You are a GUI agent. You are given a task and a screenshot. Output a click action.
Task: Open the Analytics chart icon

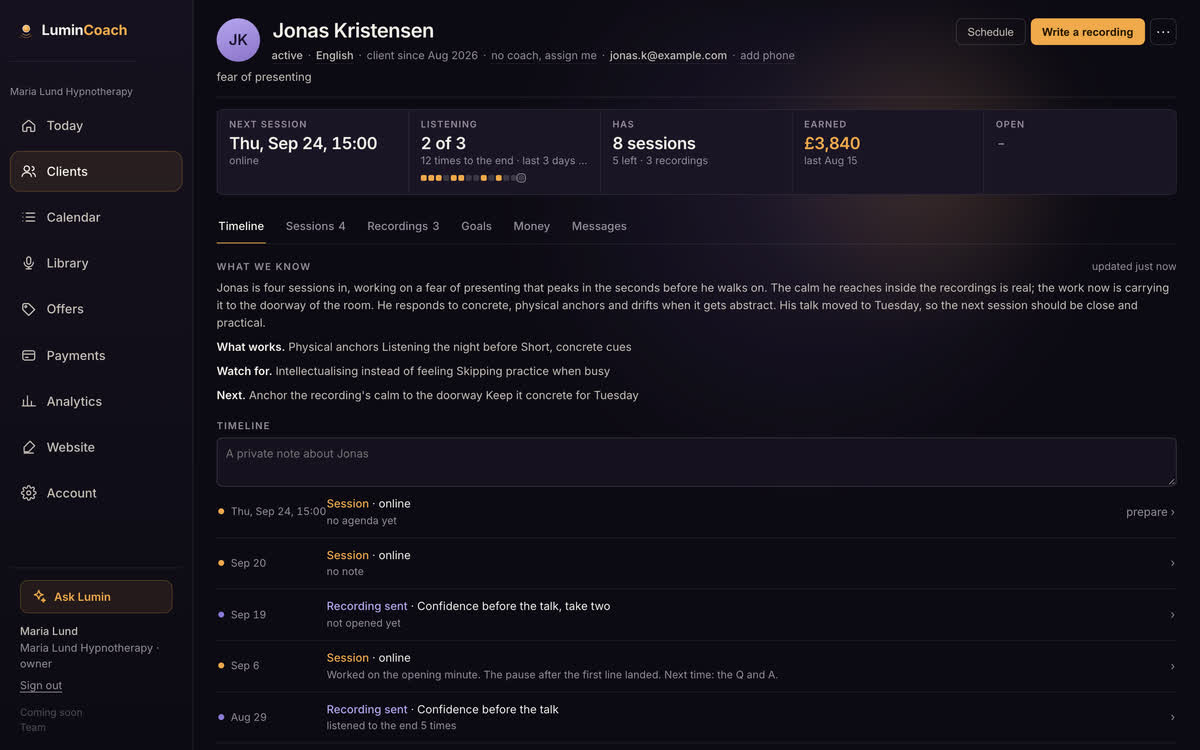click(x=28, y=401)
